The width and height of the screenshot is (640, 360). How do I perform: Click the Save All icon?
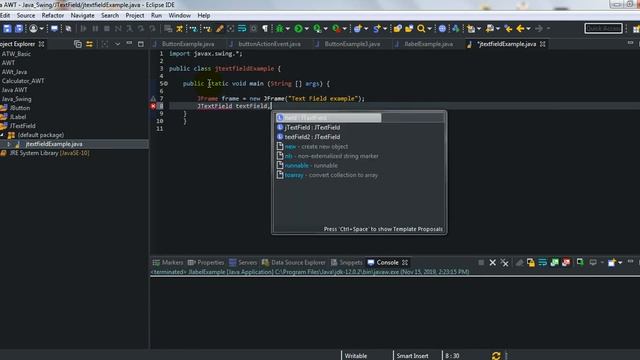click(19, 28)
